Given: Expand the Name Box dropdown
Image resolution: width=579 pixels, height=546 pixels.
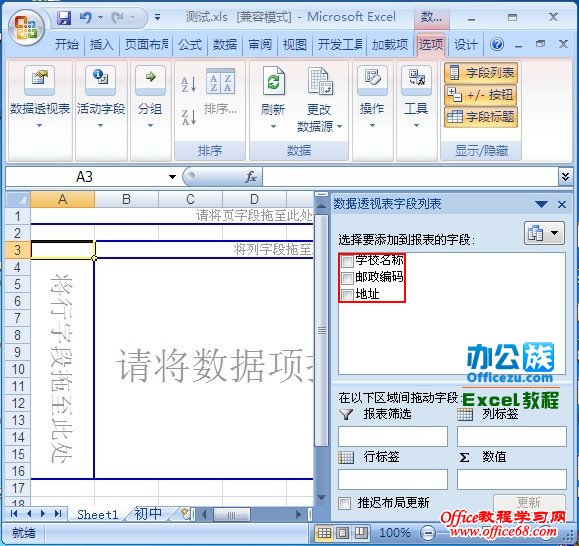Looking at the screenshot, I should coord(172,177).
